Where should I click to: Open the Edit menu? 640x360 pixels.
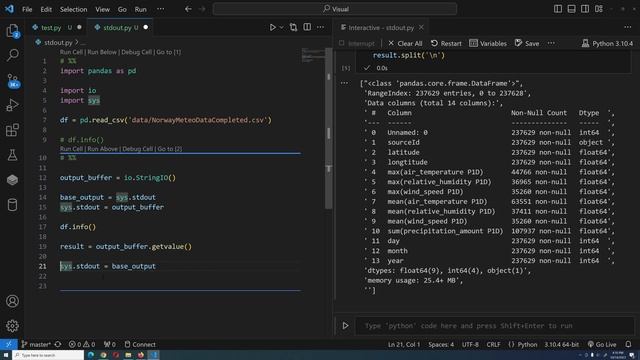click(46, 9)
